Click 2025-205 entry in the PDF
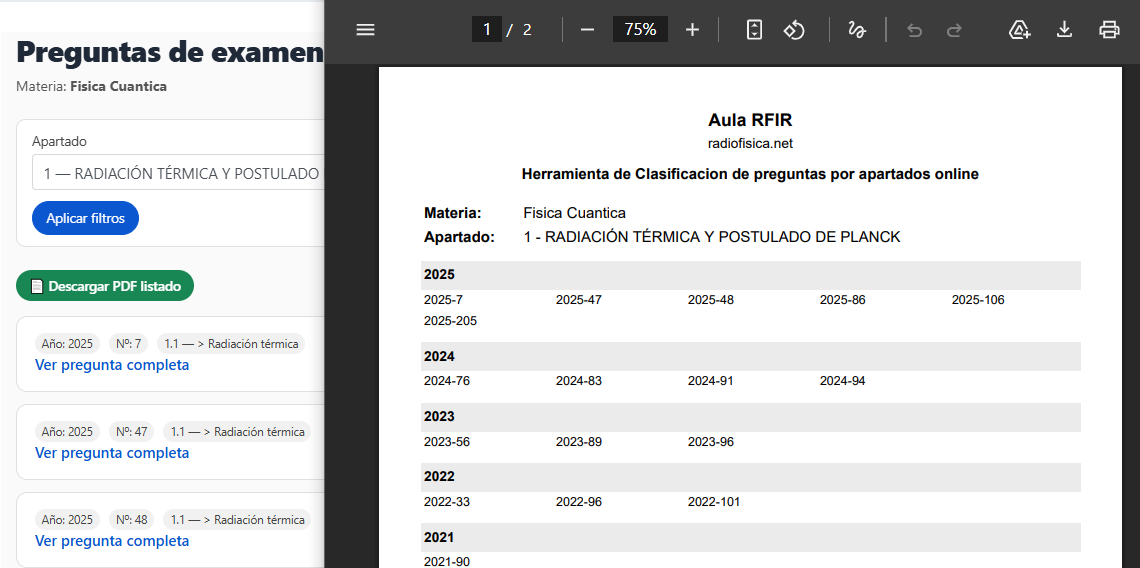1140x568 pixels. click(450, 321)
